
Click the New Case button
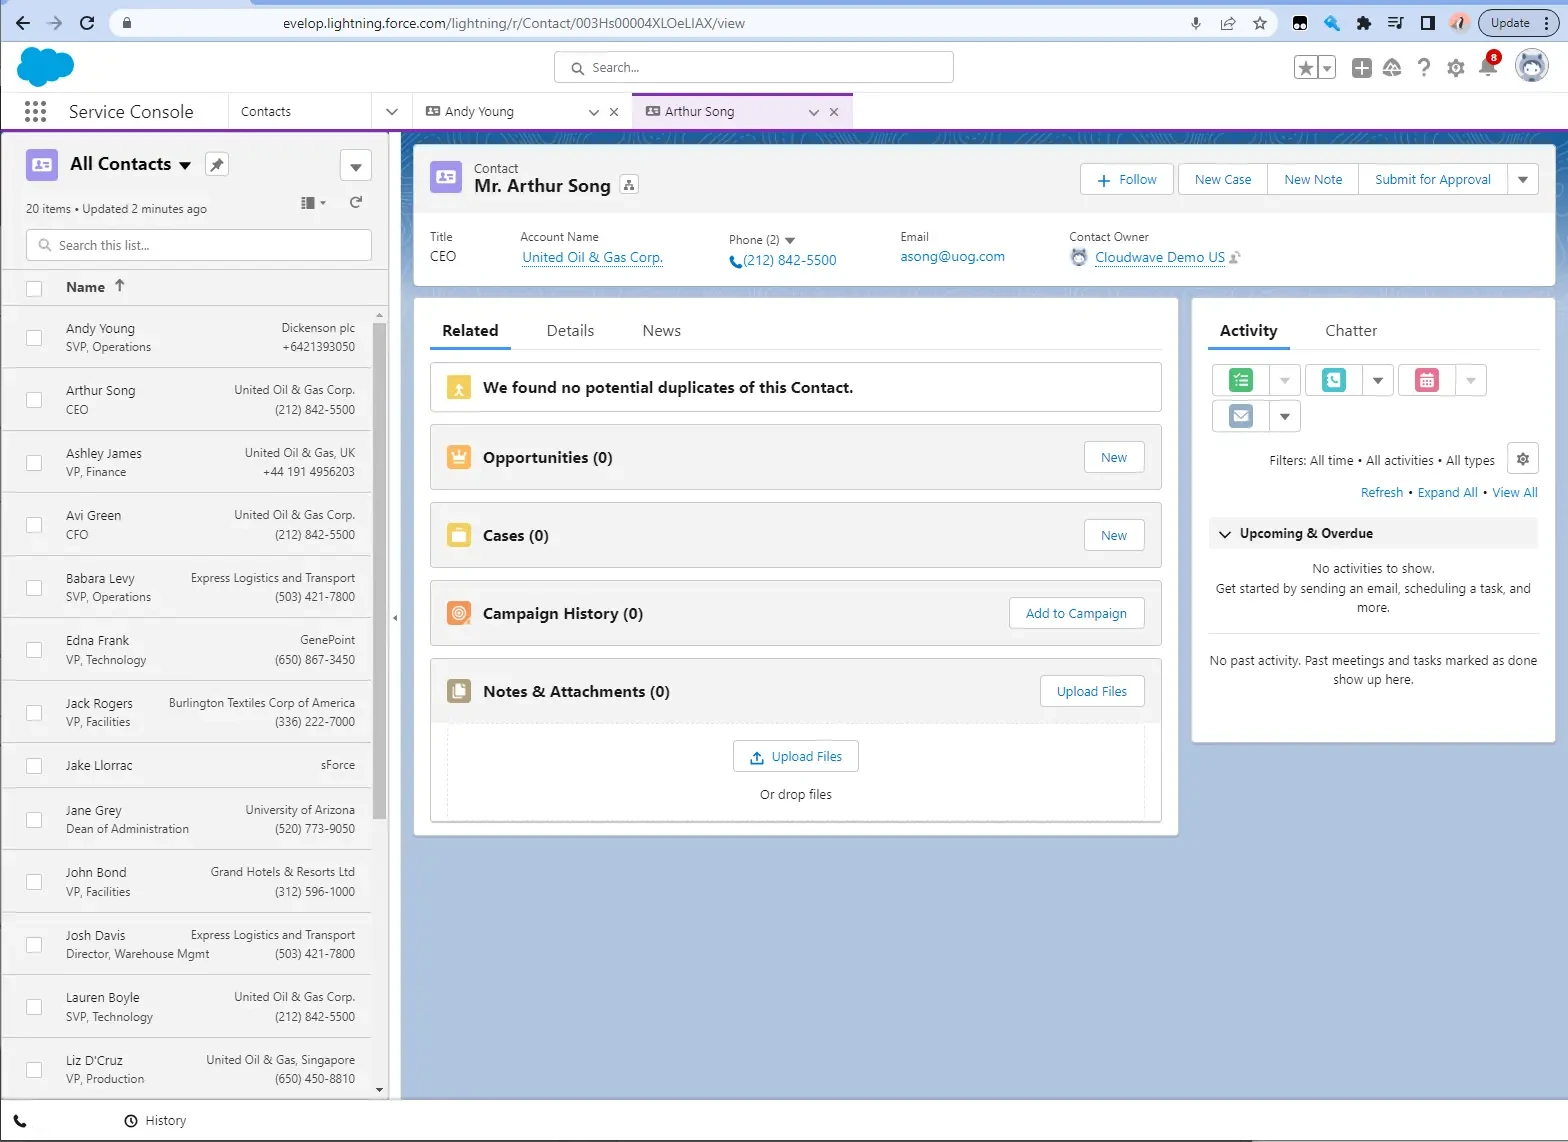[x=1222, y=180]
